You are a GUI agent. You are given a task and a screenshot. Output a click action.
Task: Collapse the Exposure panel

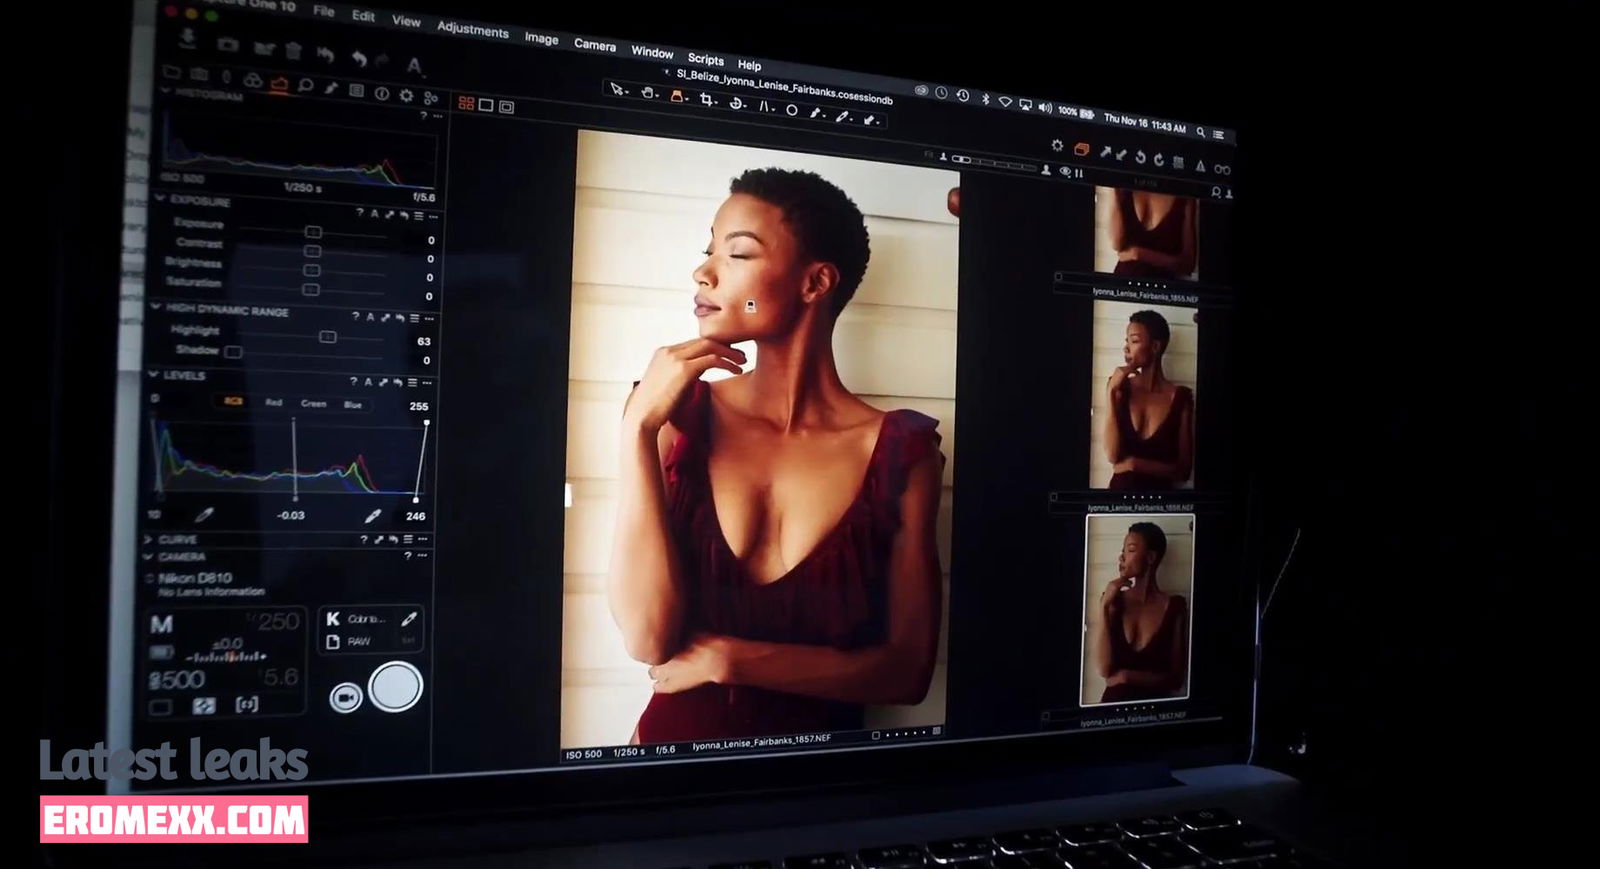[159, 198]
